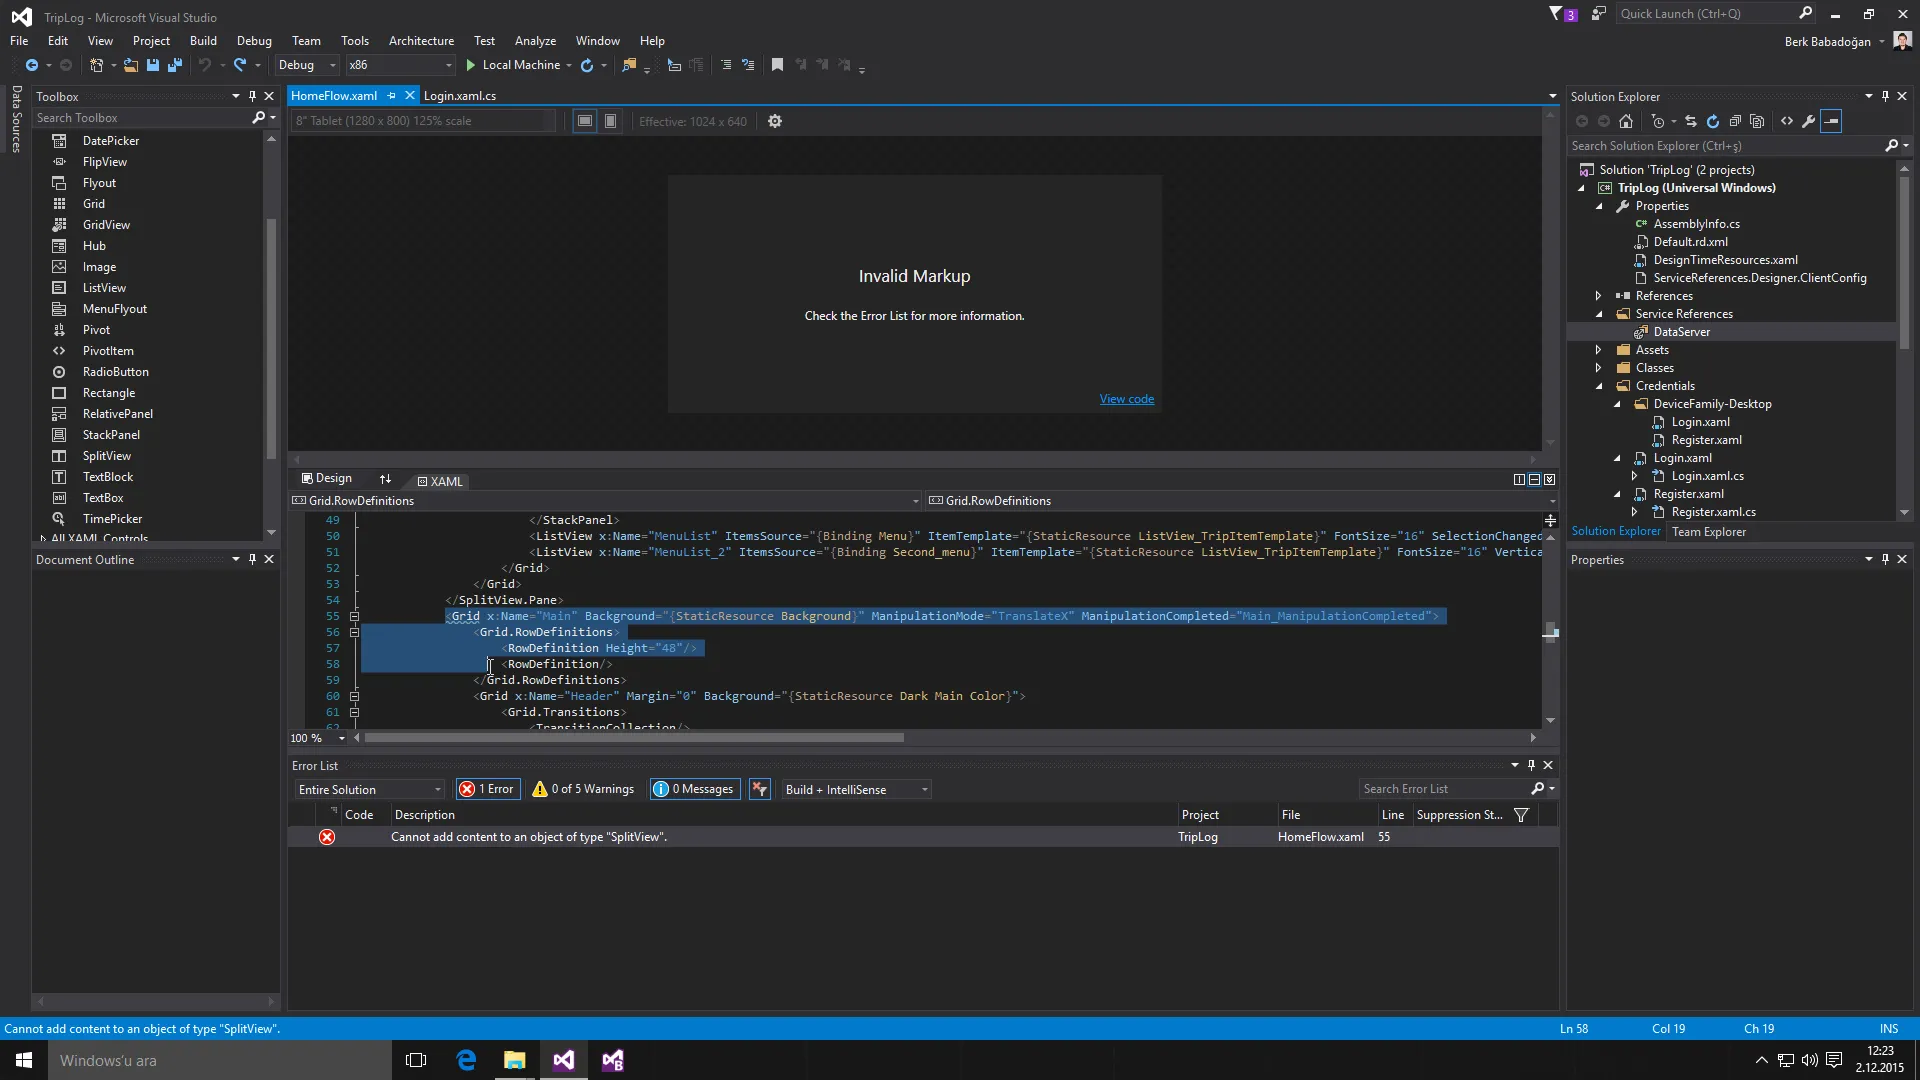Switch to Team Explorer tab
Viewport: 1920px width, 1080px height.
click(x=1709, y=532)
